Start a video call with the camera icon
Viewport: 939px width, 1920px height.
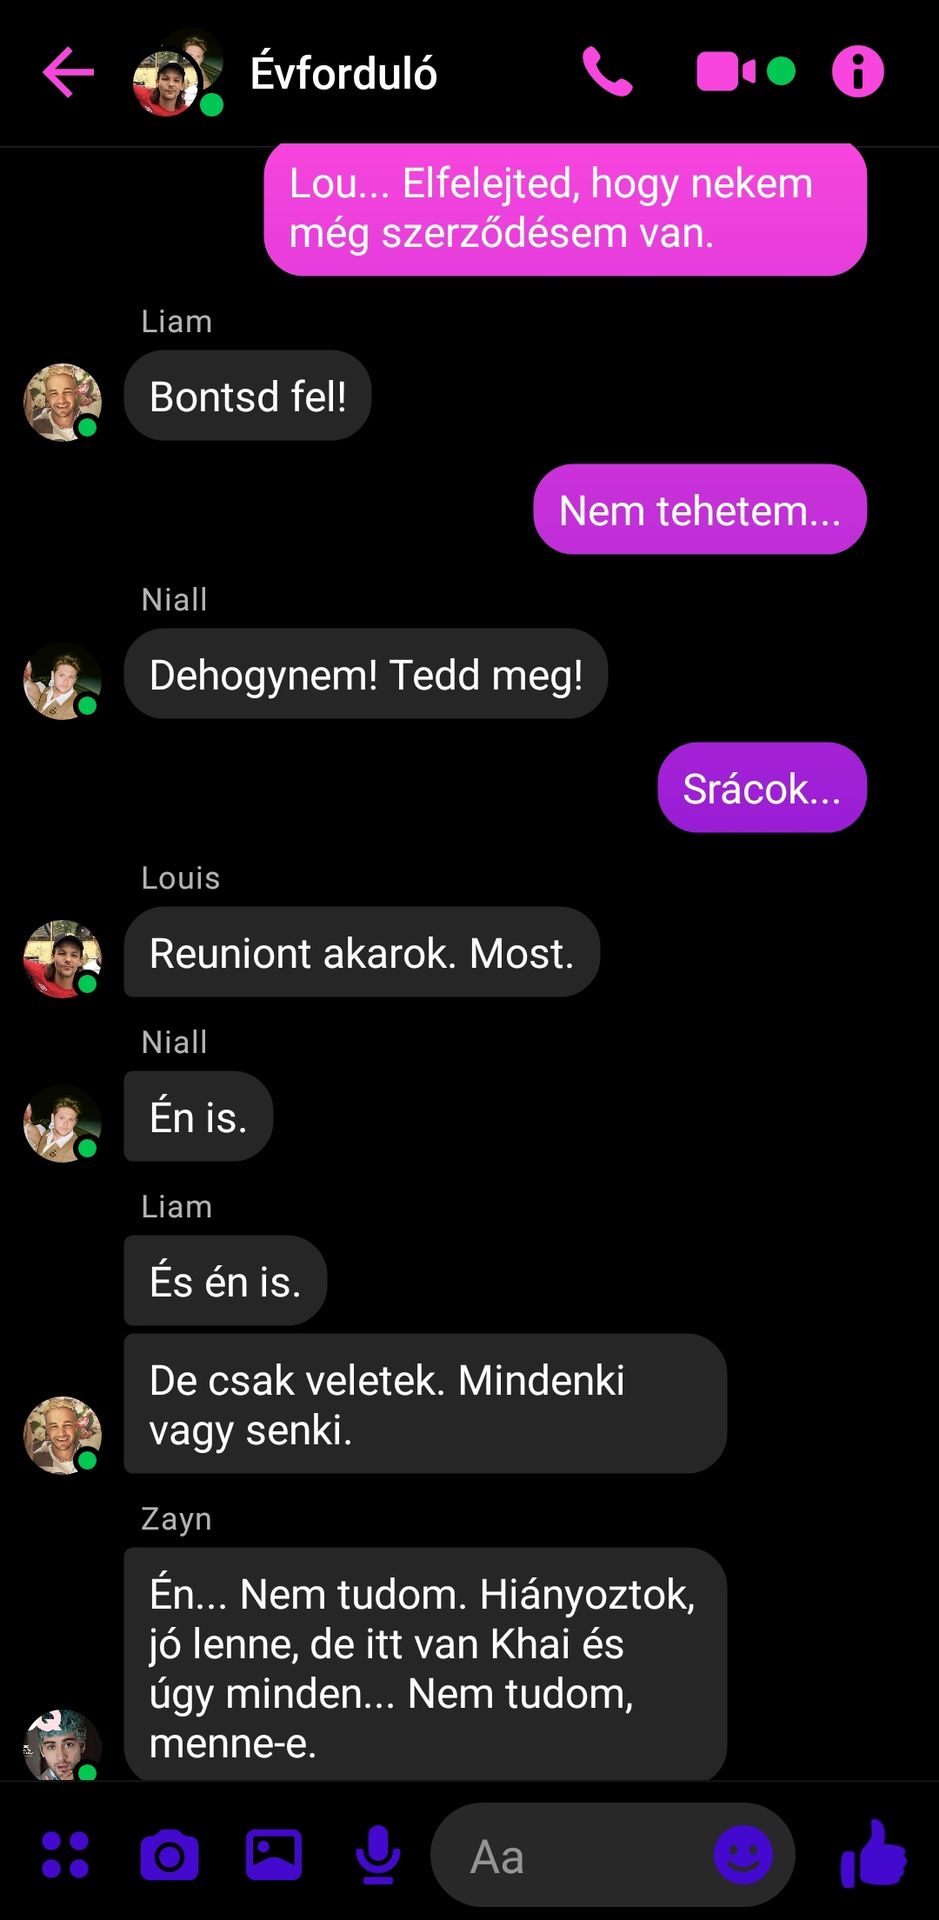click(727, 72)
